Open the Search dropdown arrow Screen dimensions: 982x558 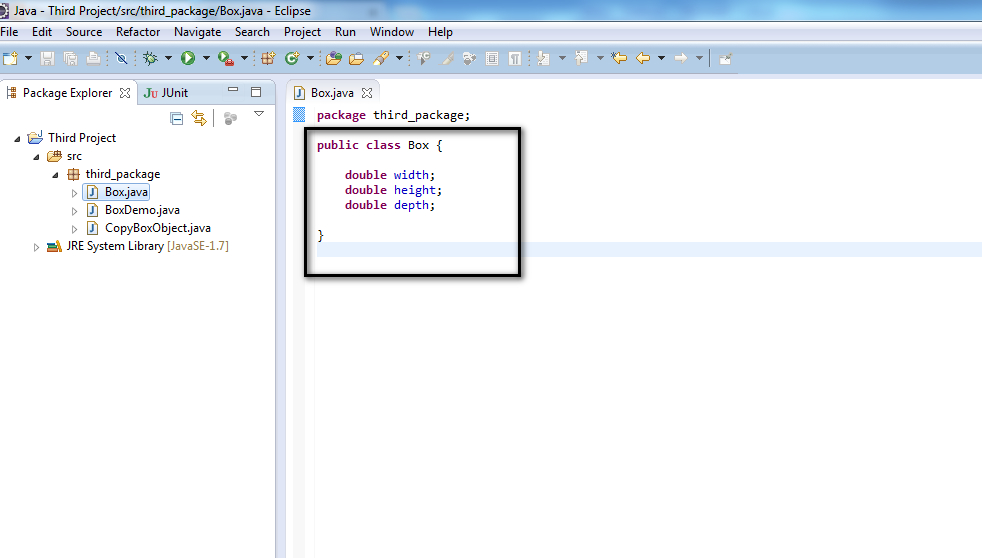pyautogui.click(x=399, y=58)
